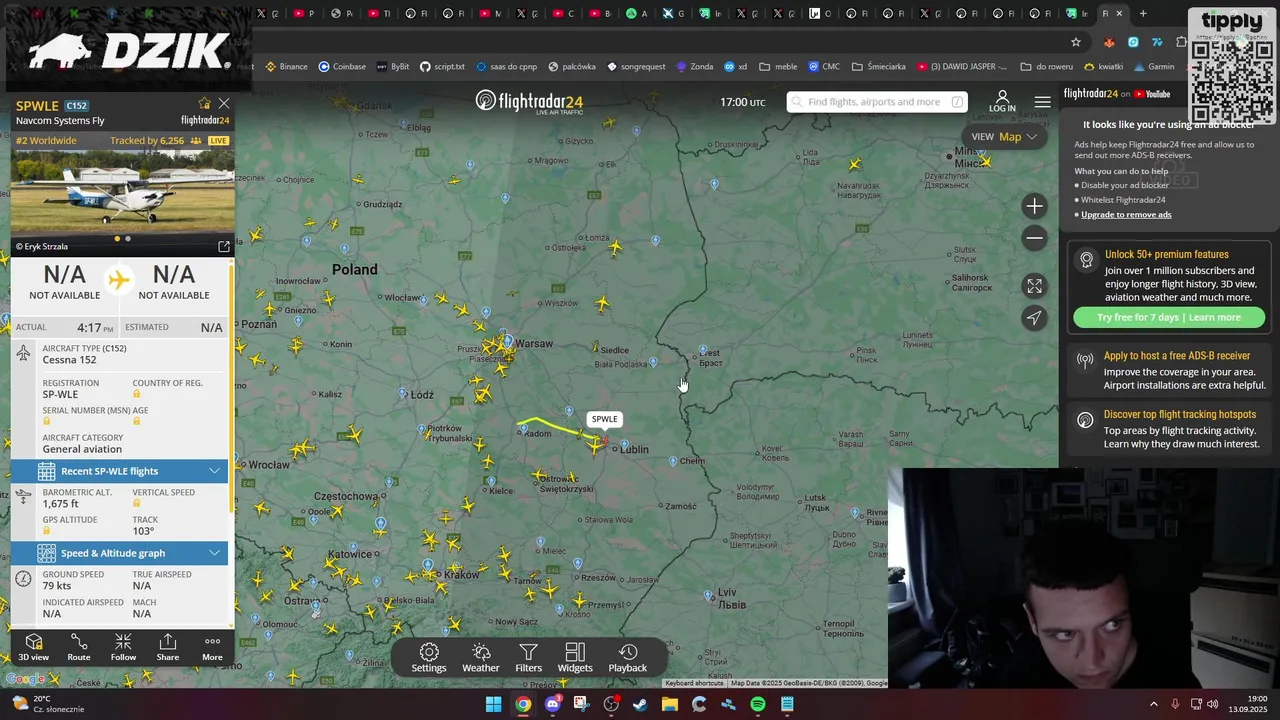Screen dimensions: 1280x720
Task: Open the Widgets panel
Action: point(575,658)
